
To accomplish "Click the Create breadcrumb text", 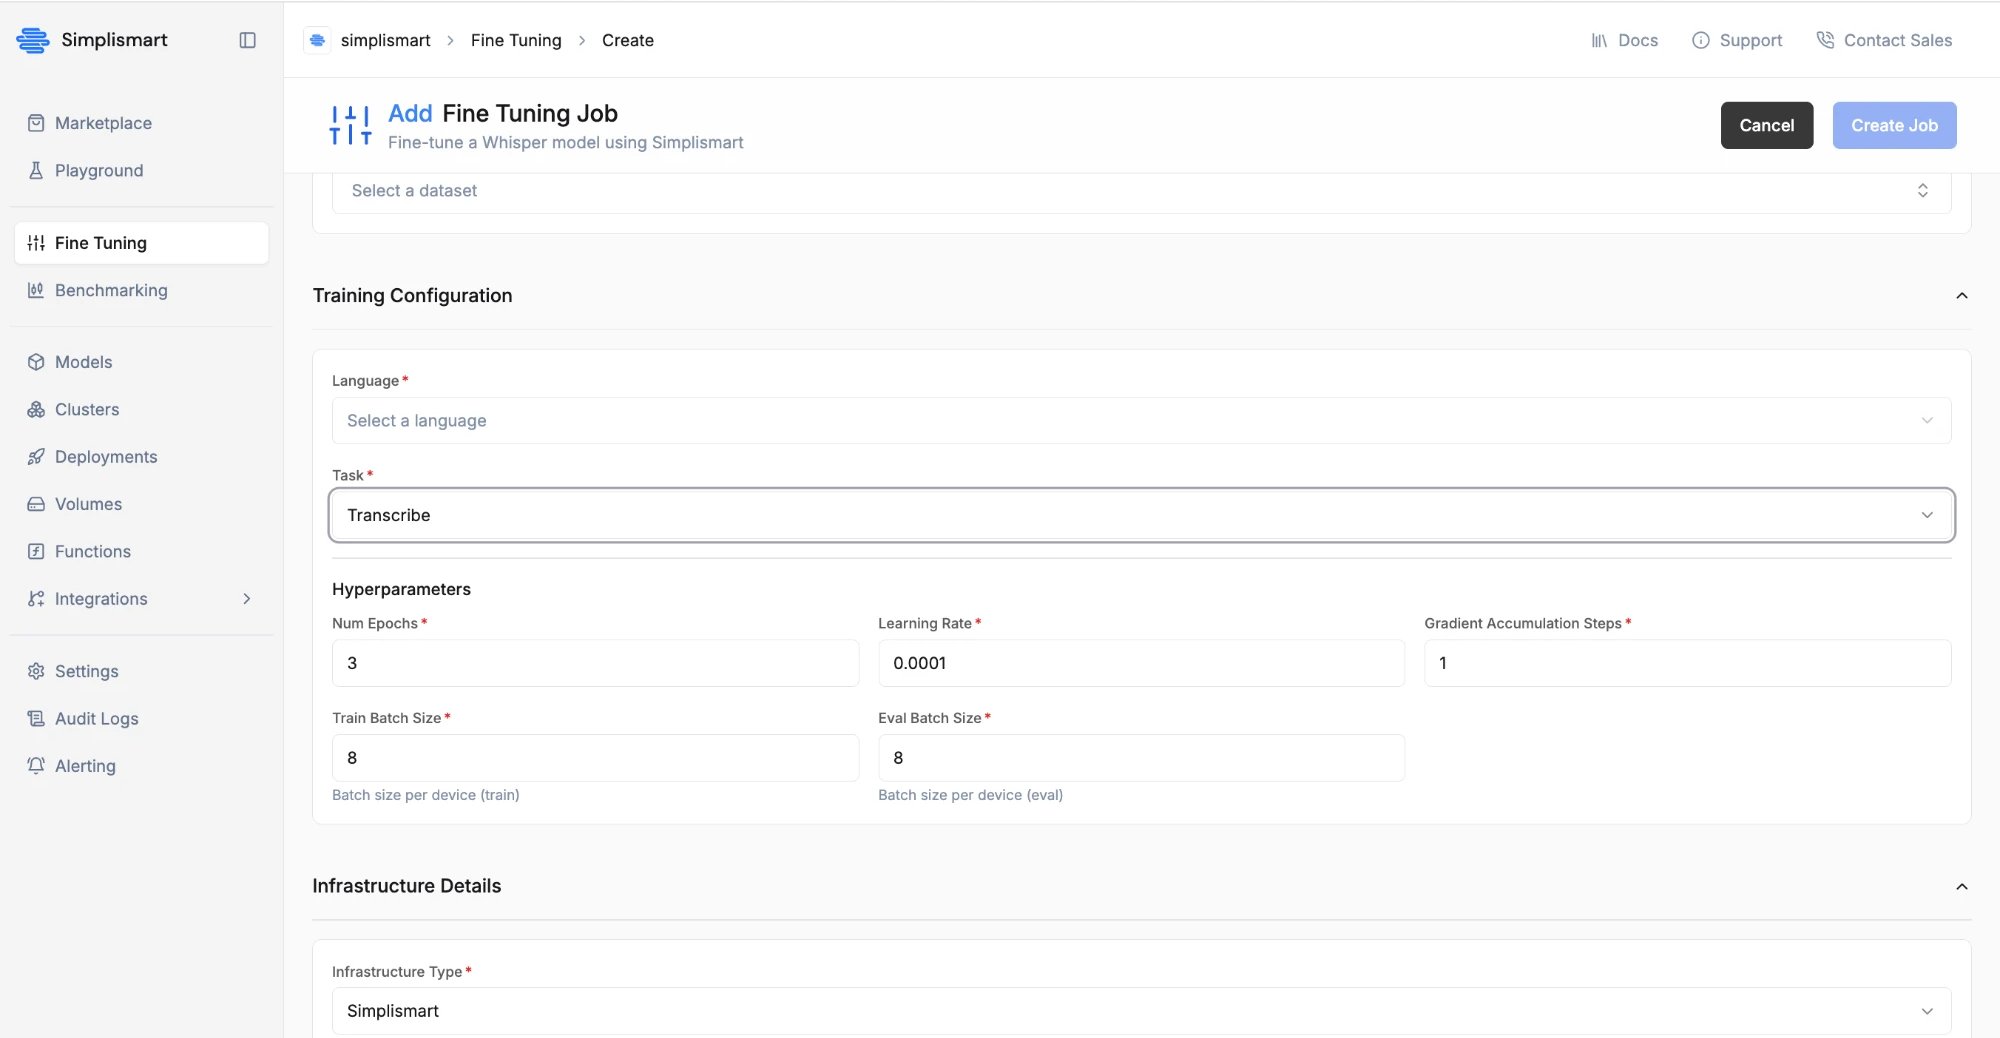I will click(628, 40).
